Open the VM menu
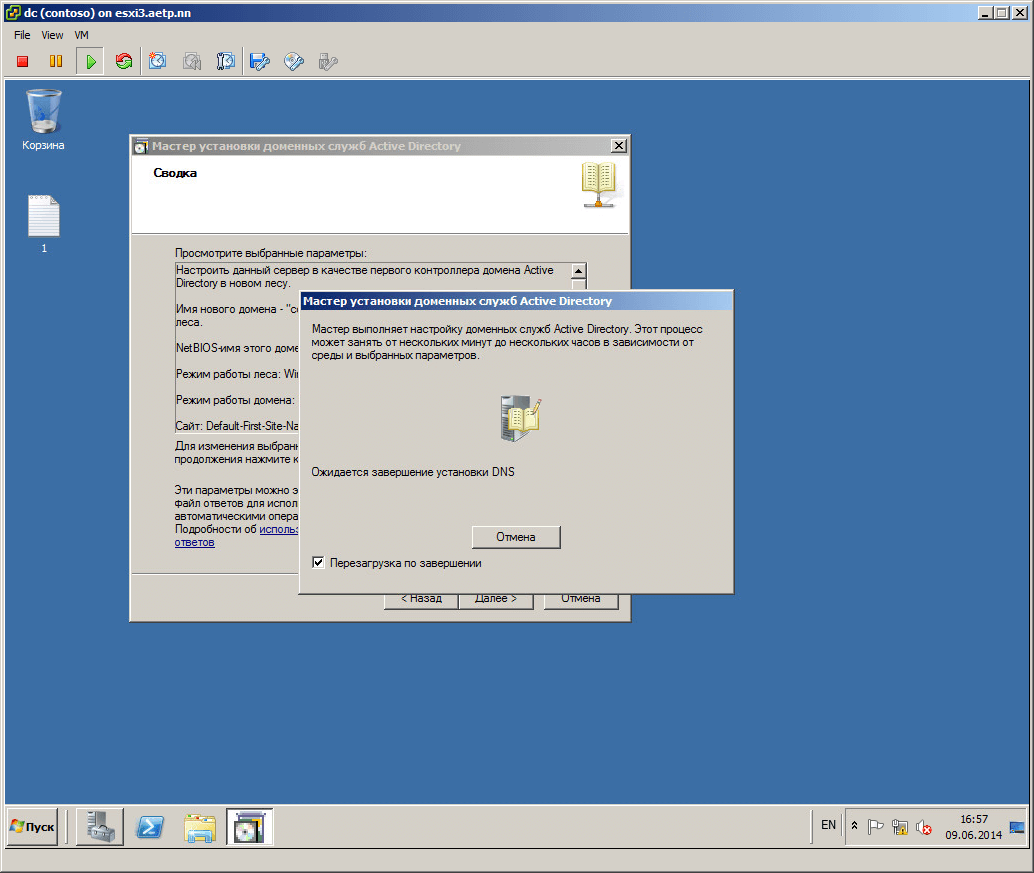 tap(82, 35)
